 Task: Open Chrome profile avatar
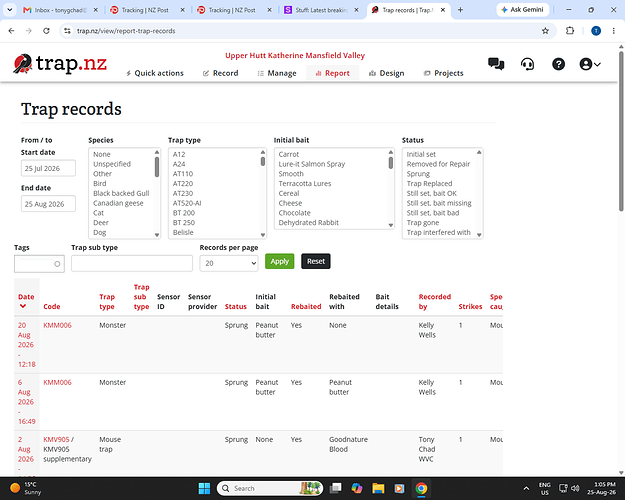tap(596, 31)
